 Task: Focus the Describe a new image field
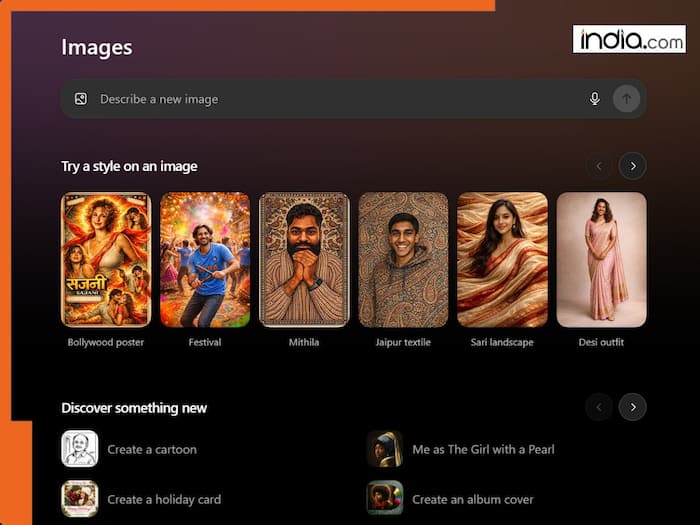[330, 99]
